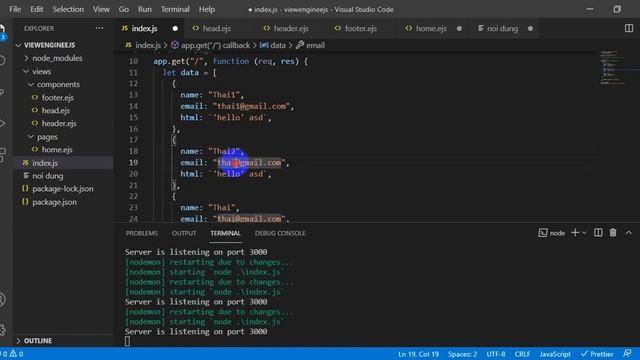Change language mode via JavaScript status item

pos(555,354)
